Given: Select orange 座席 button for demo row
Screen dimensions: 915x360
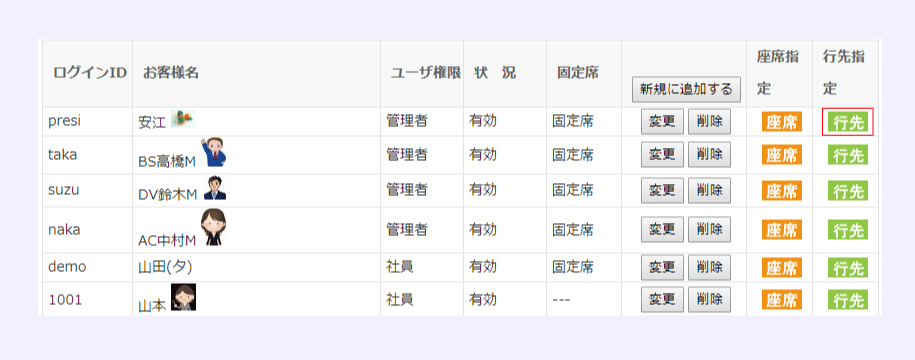Looking at the screenshot, I should point(781,268).
